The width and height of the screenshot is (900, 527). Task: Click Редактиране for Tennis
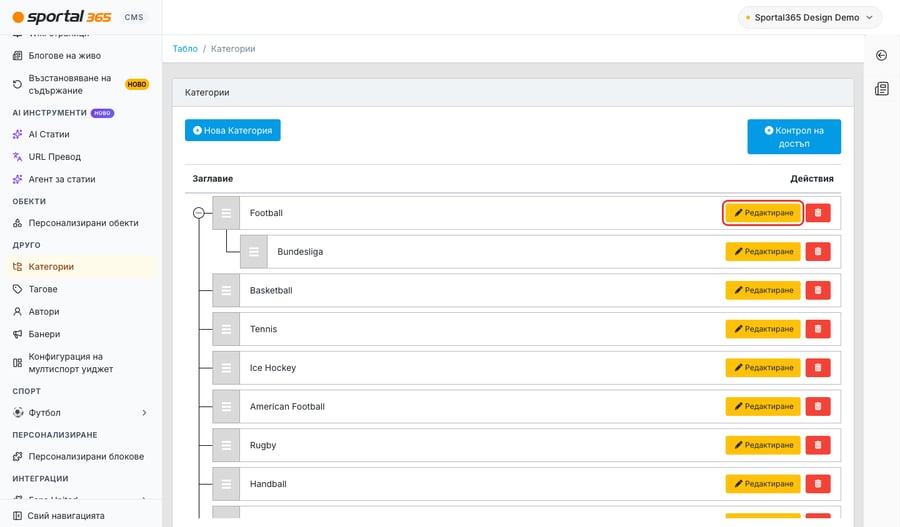(763, 329)
